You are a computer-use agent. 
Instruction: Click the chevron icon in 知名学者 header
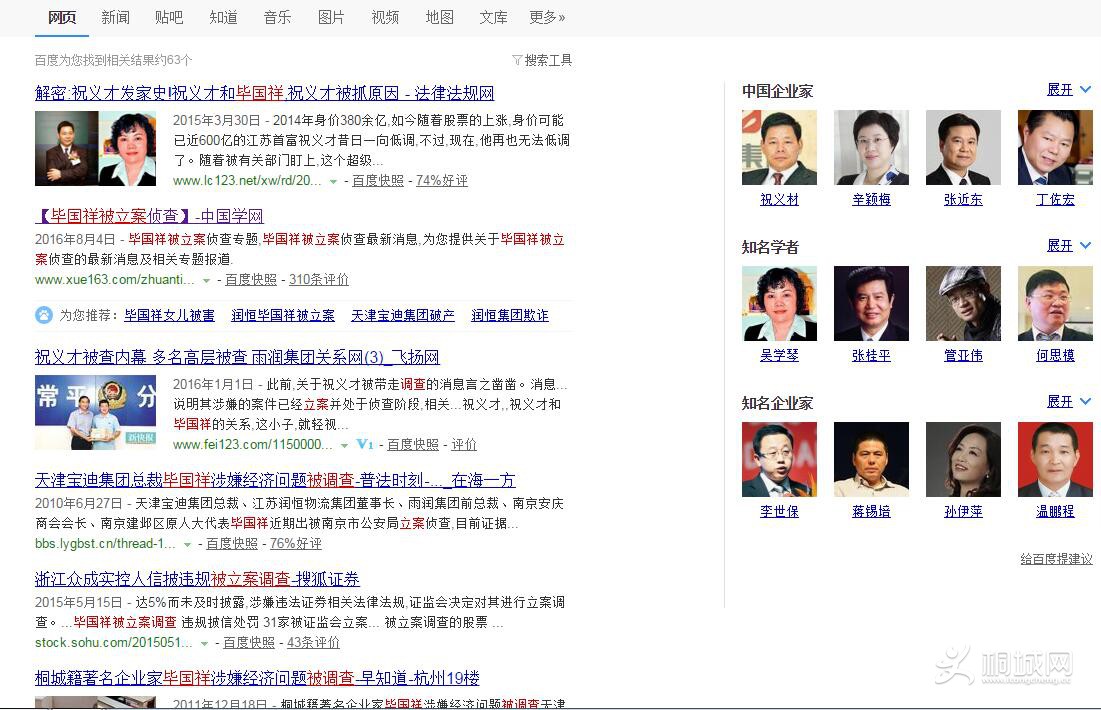point(1085,246)
